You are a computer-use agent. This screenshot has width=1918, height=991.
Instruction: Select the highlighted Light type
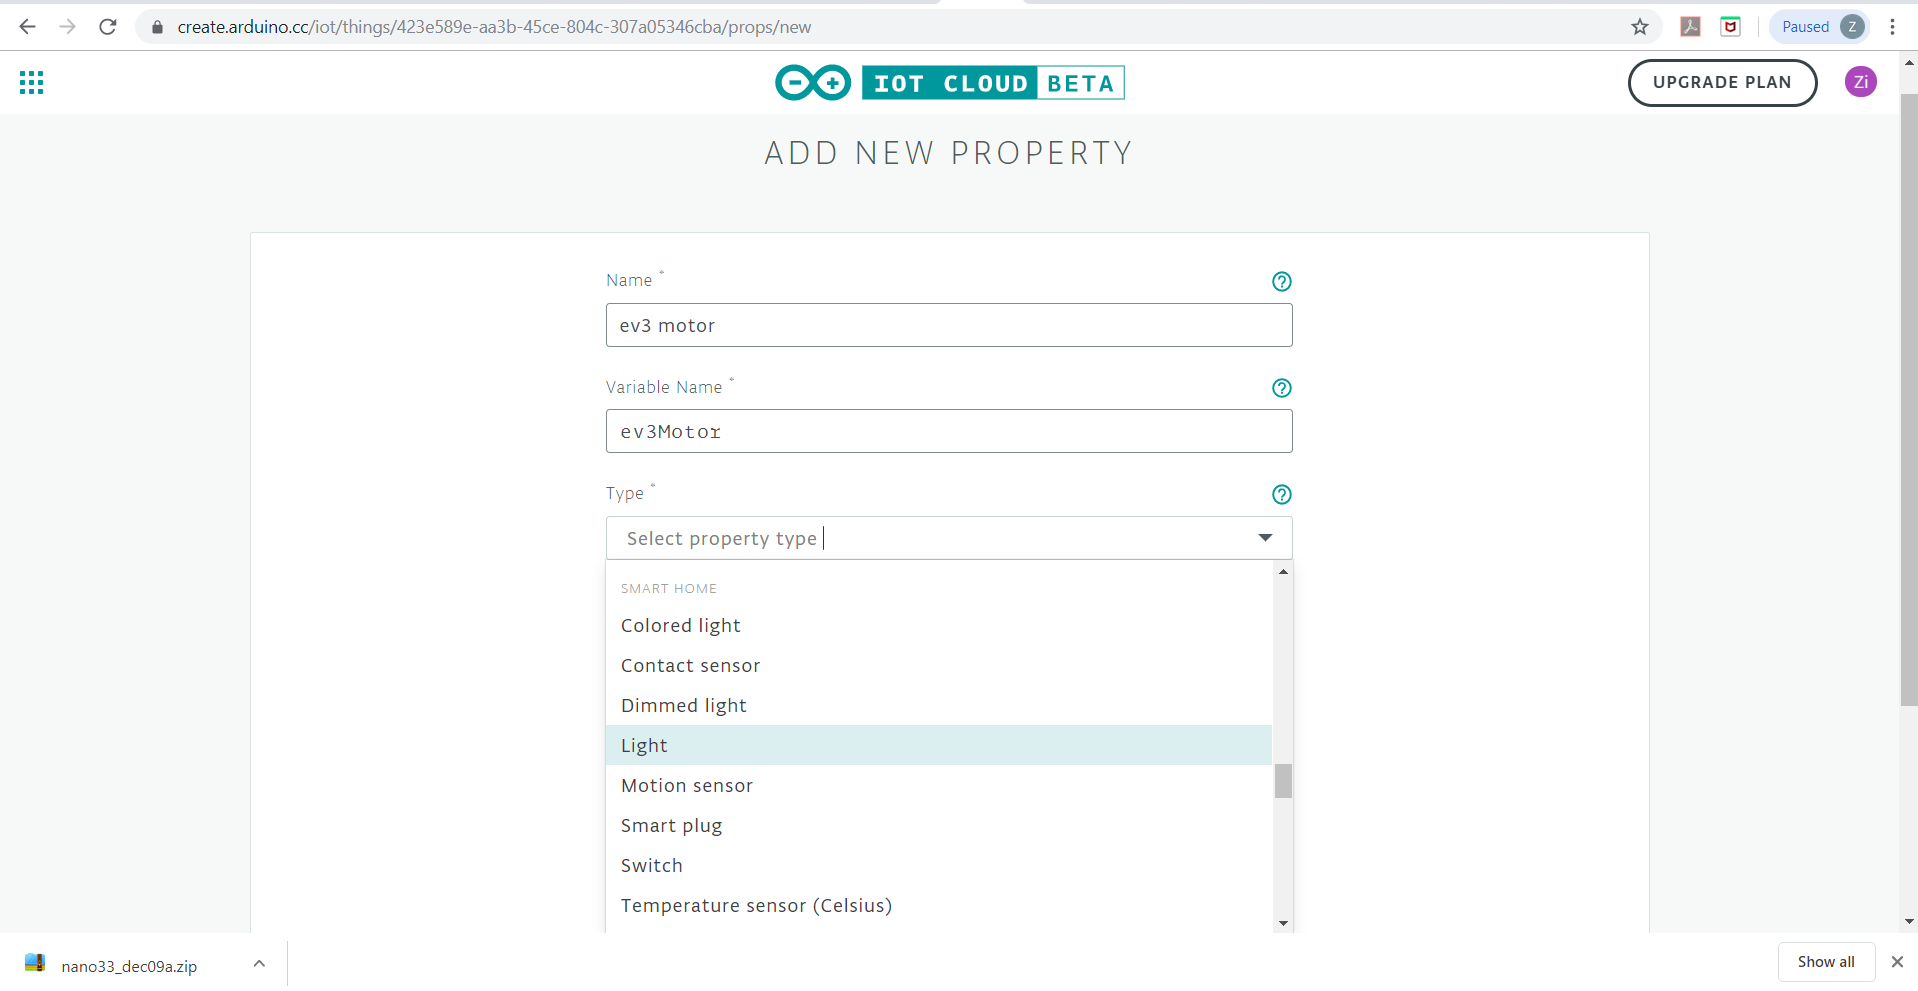pyautogui.click(x=939, y=746)
